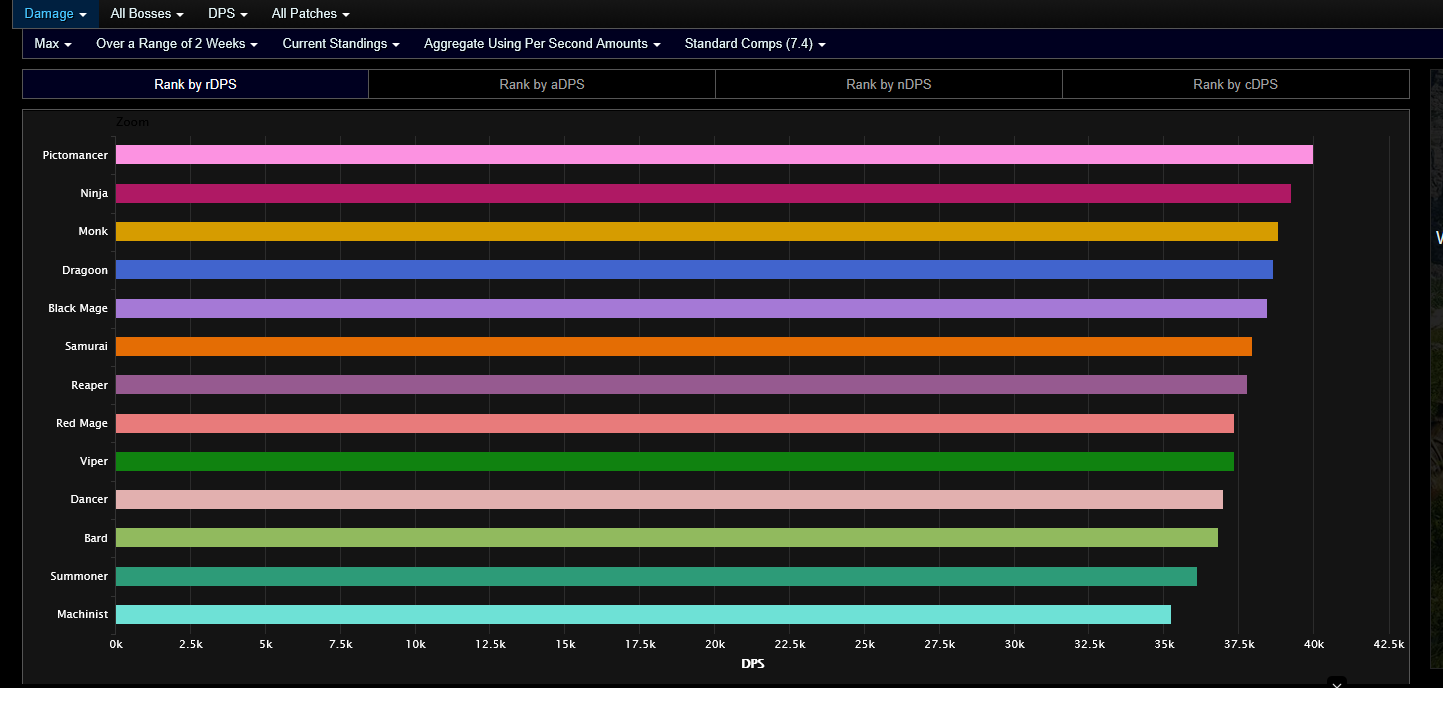Screen dimensions: 1443x717
Task: Open the Standard Comps (7.4) dropdown
Action: (755, 44)
